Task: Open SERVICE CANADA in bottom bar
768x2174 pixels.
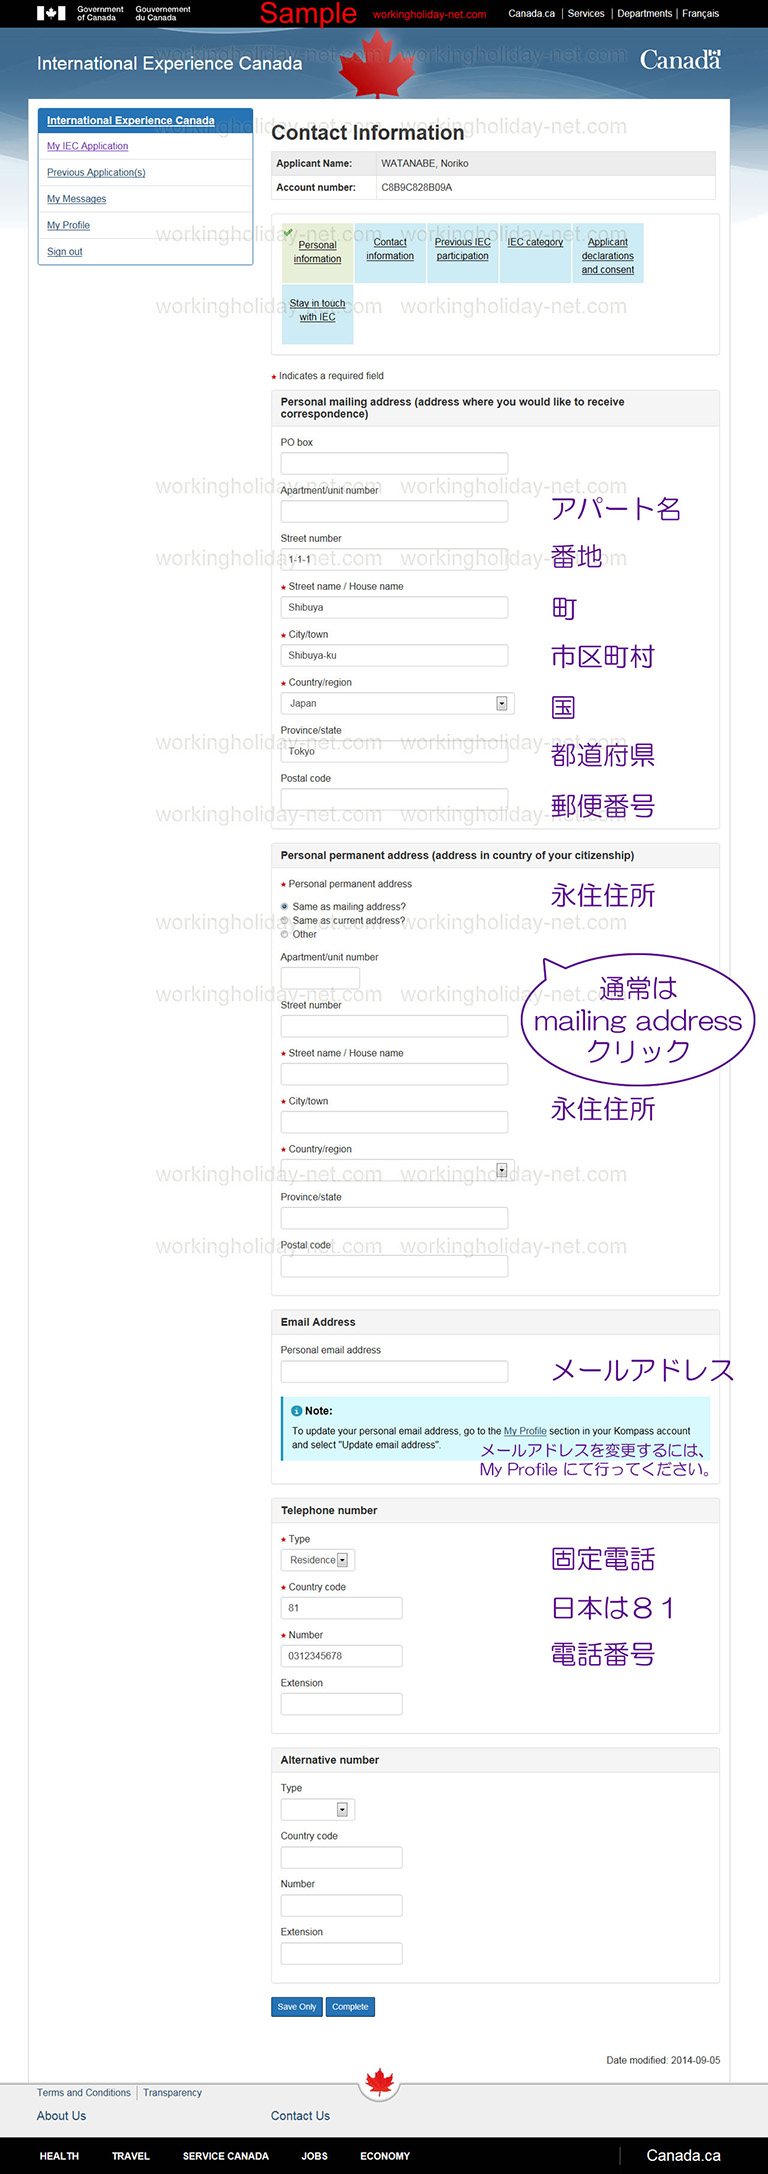Action: [225, 2156]
